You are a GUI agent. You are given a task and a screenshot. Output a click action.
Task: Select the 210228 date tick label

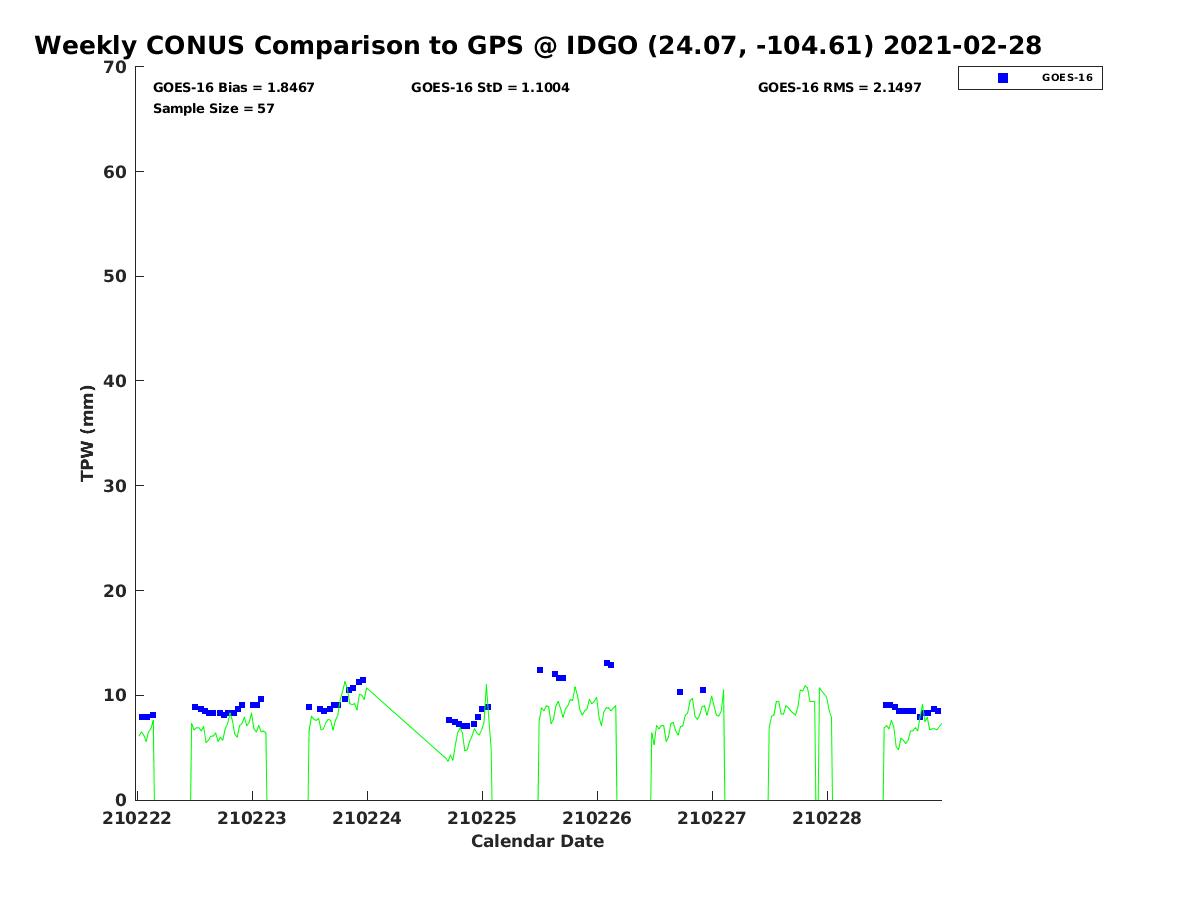click(827, 818)
